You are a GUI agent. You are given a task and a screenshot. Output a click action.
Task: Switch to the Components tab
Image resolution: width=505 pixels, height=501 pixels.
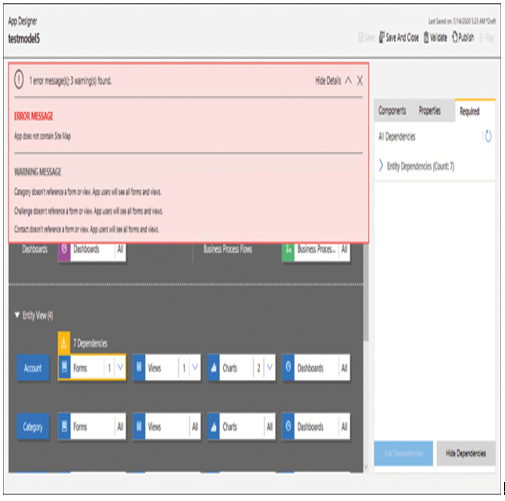[392, 111]
